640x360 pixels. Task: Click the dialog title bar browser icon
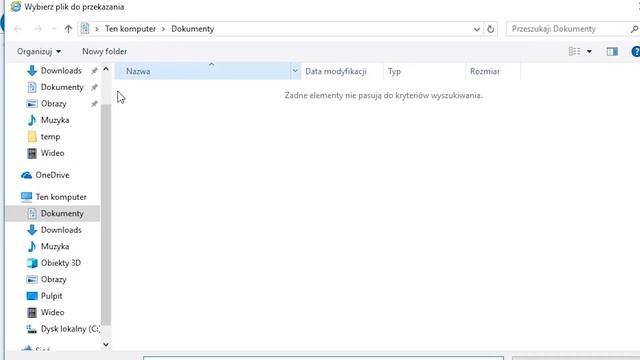click(x=16, y=7)
